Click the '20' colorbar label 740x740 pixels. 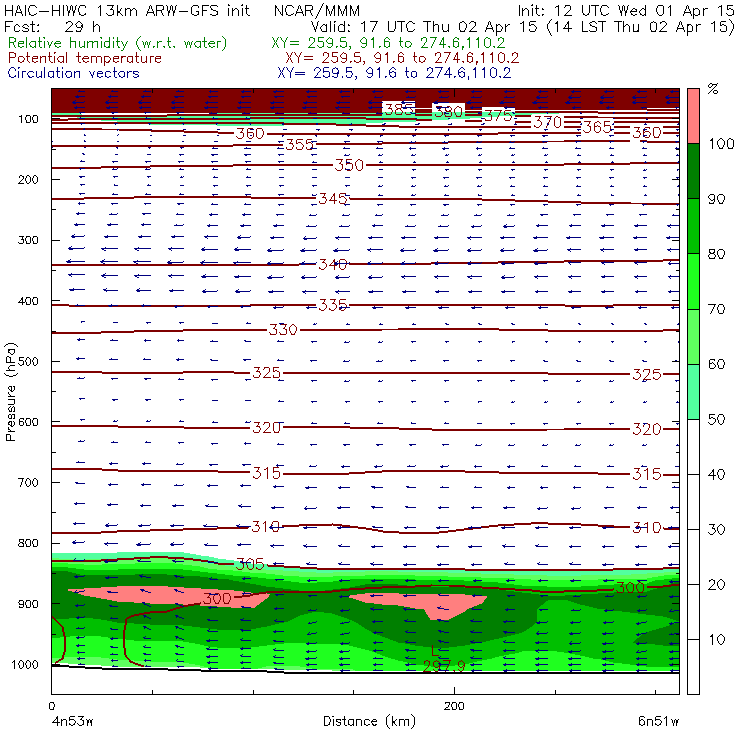click(x=716, y=585)
